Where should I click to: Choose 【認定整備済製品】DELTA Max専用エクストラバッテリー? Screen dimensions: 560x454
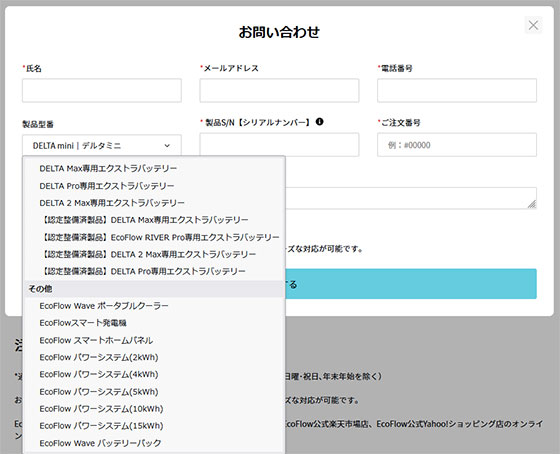[154, 220]
